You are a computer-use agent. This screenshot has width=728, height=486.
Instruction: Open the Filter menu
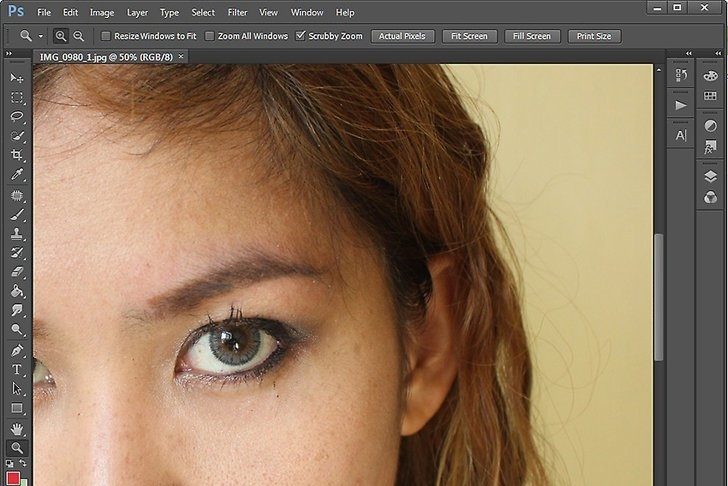pyautogui.click(x=237, y=12)
